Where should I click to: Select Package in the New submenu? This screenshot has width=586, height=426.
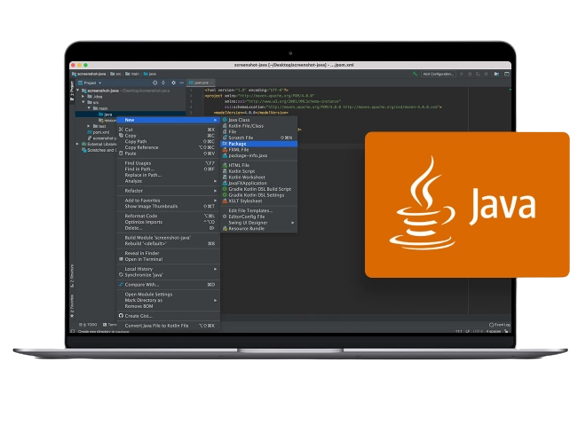[x=259, y=143]
